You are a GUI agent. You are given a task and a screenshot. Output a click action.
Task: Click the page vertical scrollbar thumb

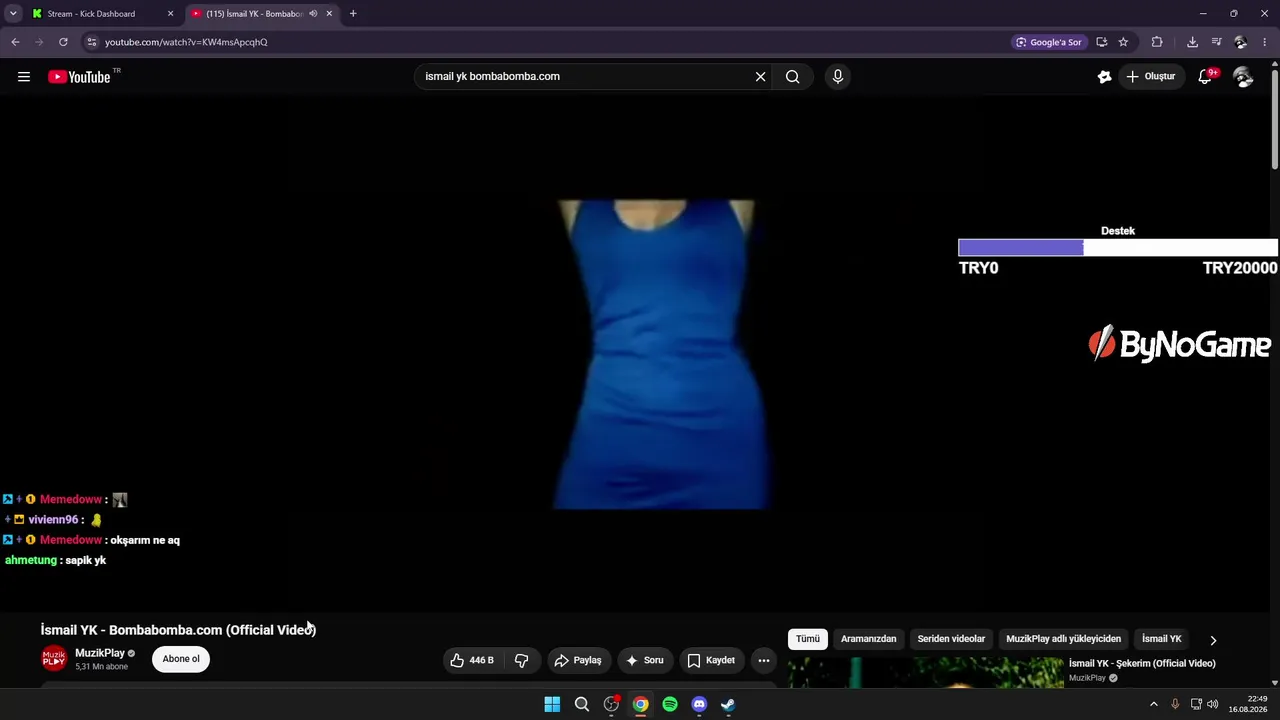(x=1275, y=118)
